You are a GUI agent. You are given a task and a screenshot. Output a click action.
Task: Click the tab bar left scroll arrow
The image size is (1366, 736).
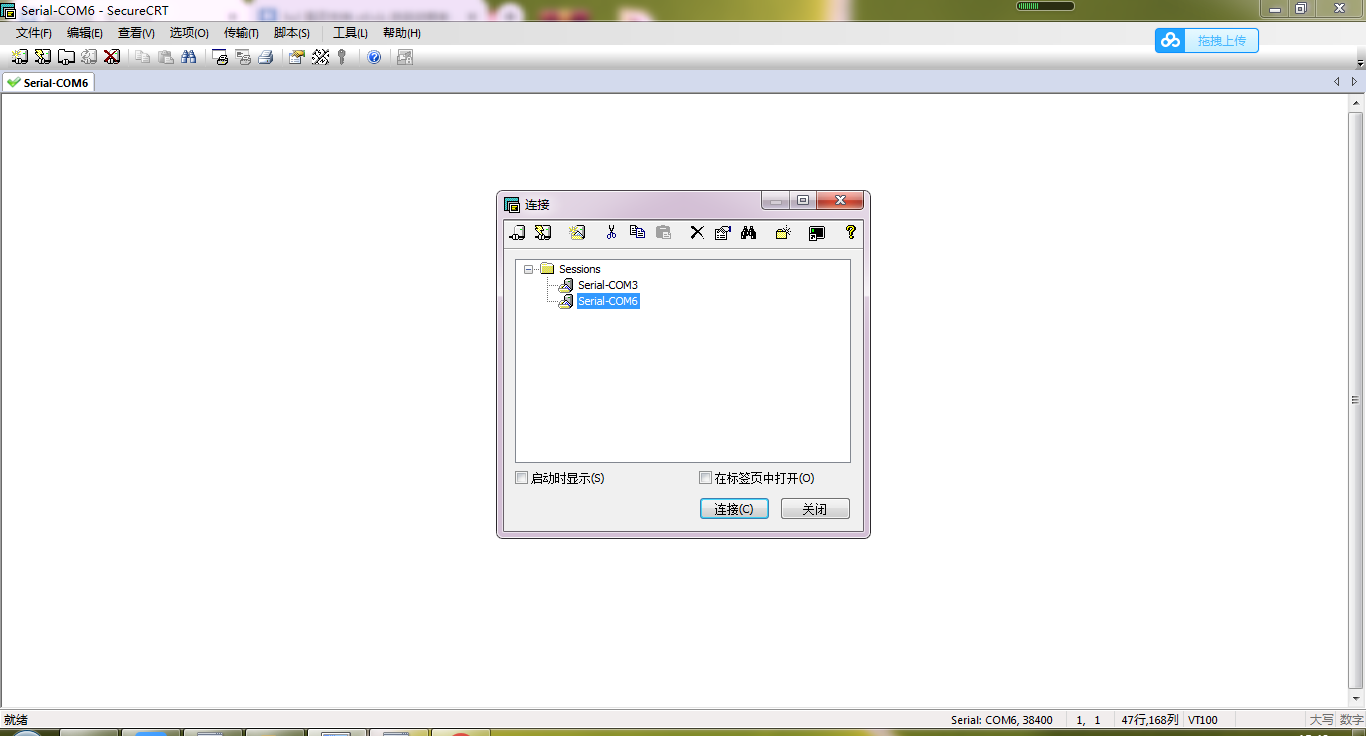click(x=1337, y=82)
